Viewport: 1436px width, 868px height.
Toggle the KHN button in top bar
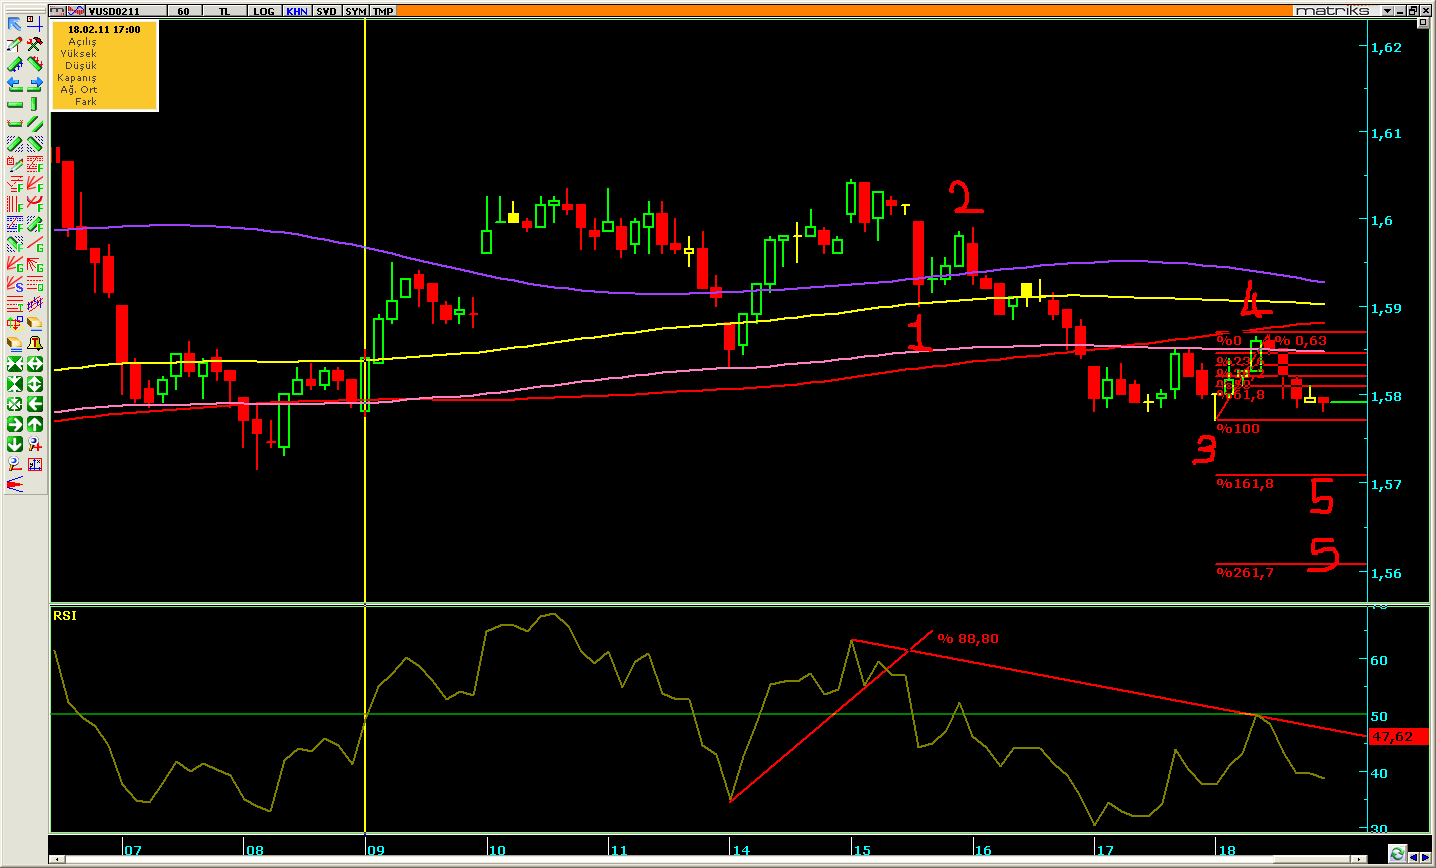pos(297,11)
